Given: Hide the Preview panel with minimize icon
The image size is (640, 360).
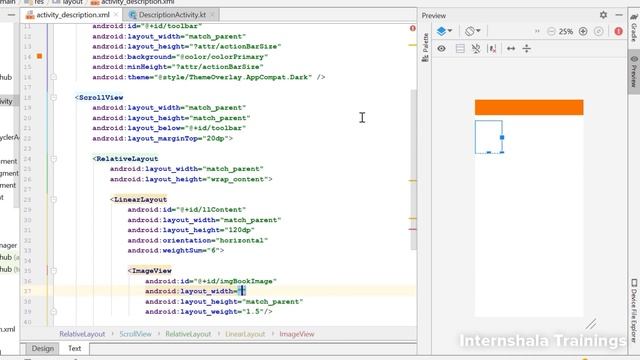Looking at the screenshot, I should pos(619,15).
